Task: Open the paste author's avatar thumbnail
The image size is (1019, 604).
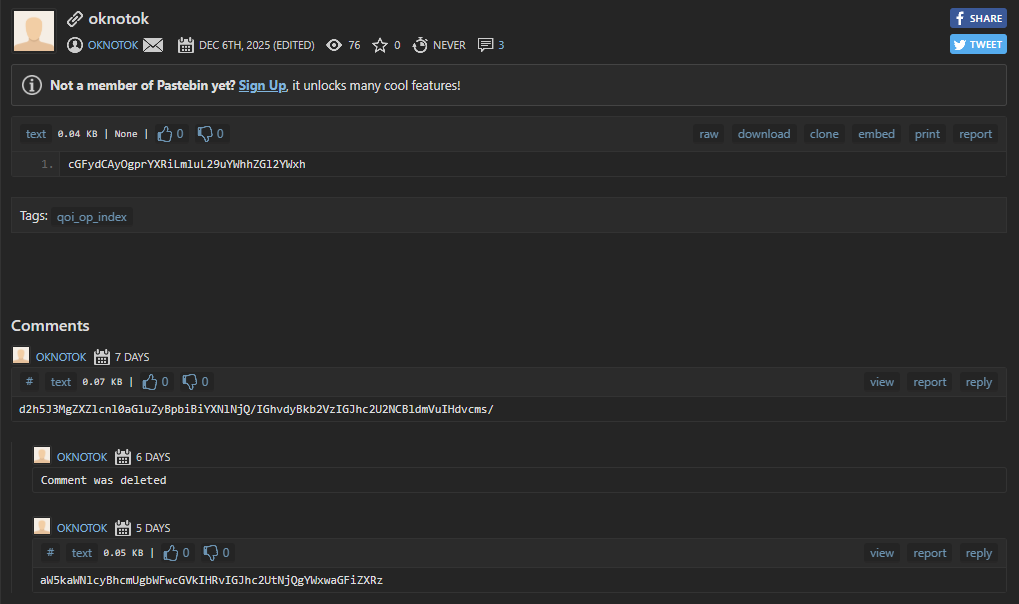Action: click(x=34, y=31)
